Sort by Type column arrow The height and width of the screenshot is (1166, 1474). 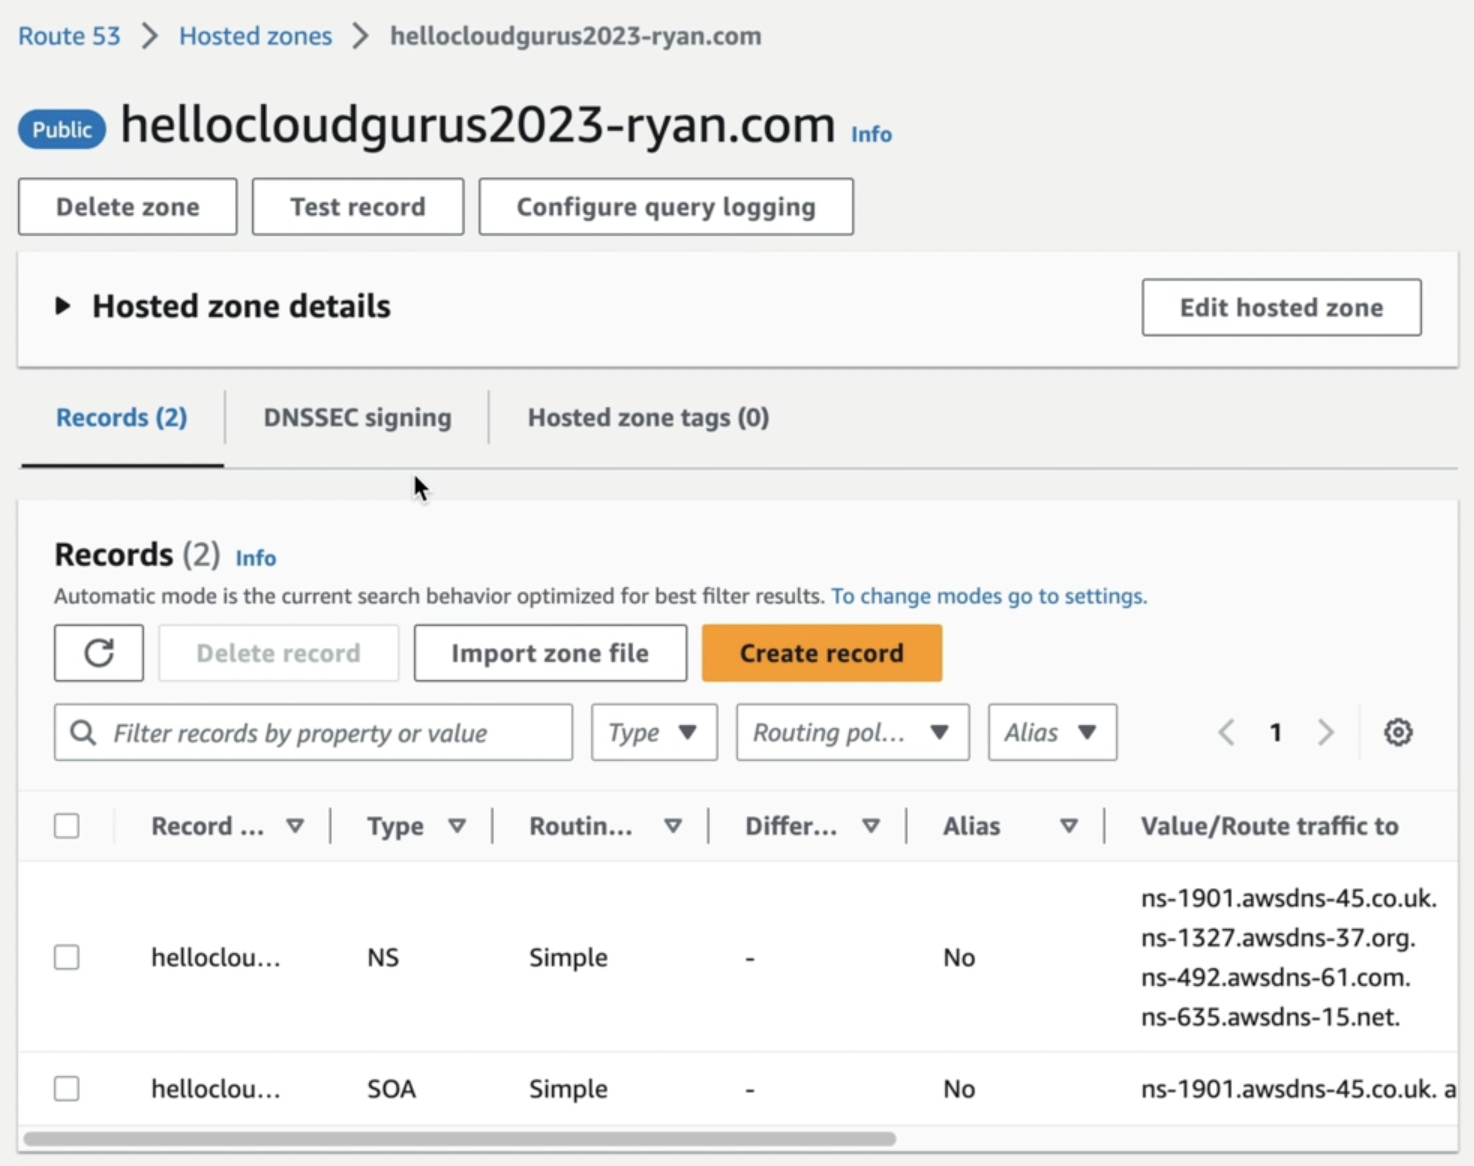pyautogui.click(x=457, y=826)
